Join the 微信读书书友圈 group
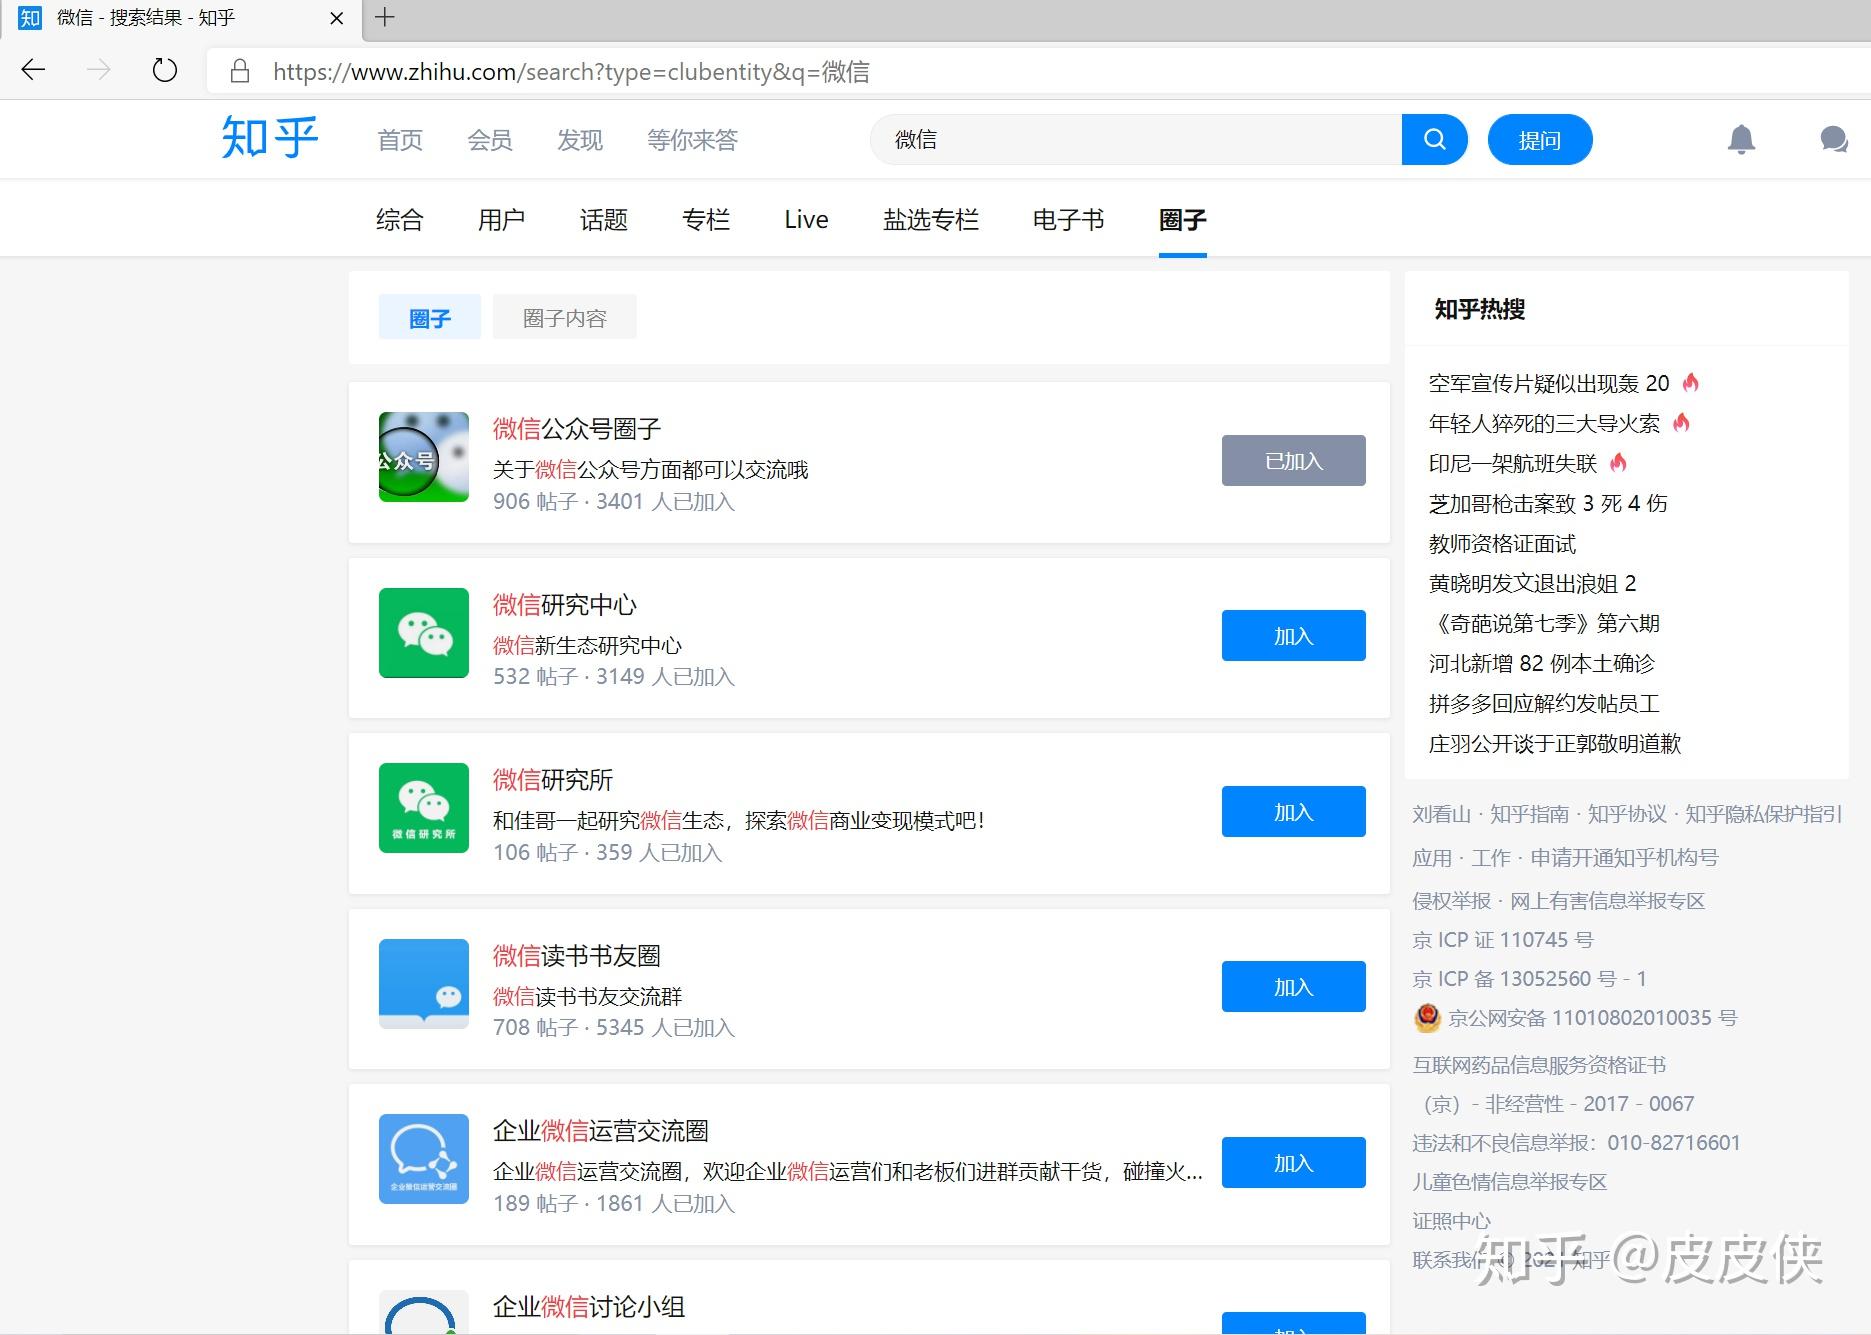This screenshot has width=1871, height=1335. coord(1293,987)
